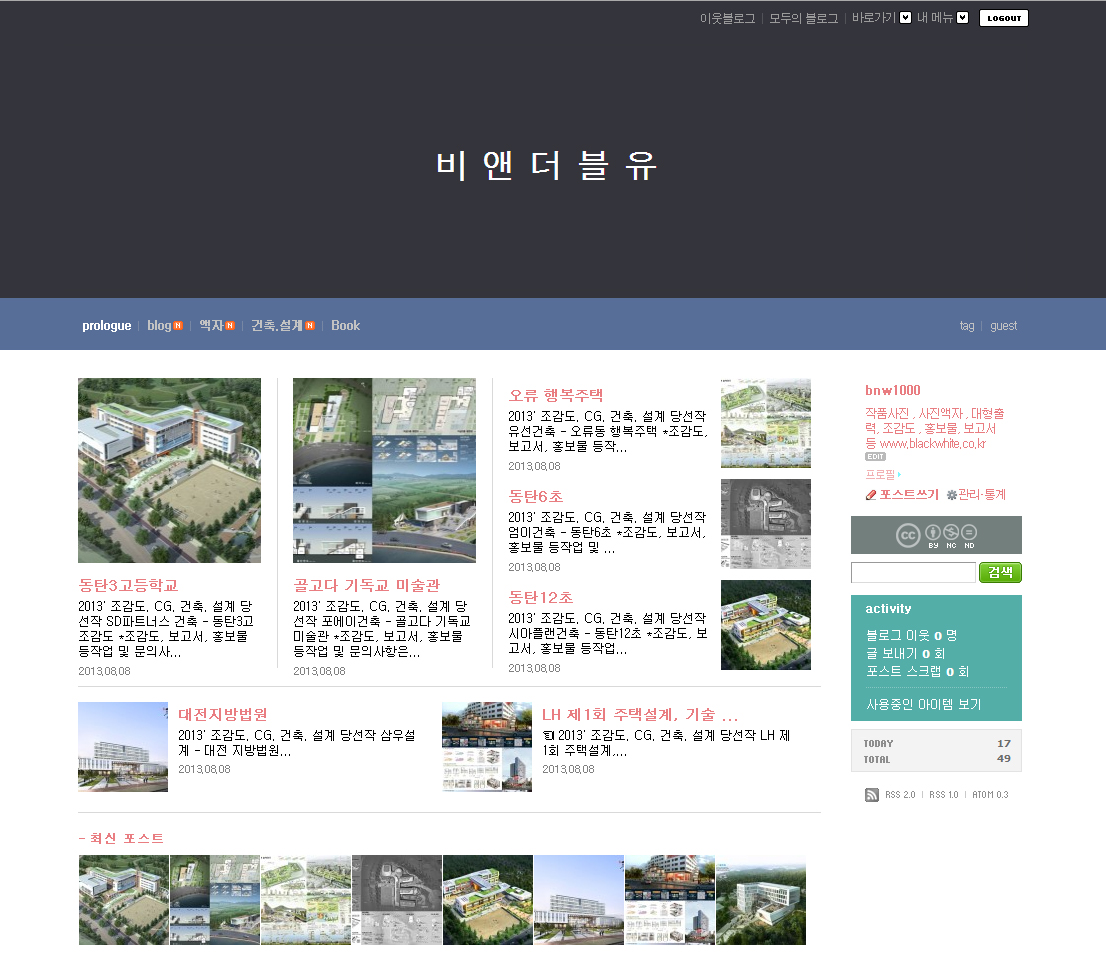Click the gear icon beside 관리·통계

(951, 495)
